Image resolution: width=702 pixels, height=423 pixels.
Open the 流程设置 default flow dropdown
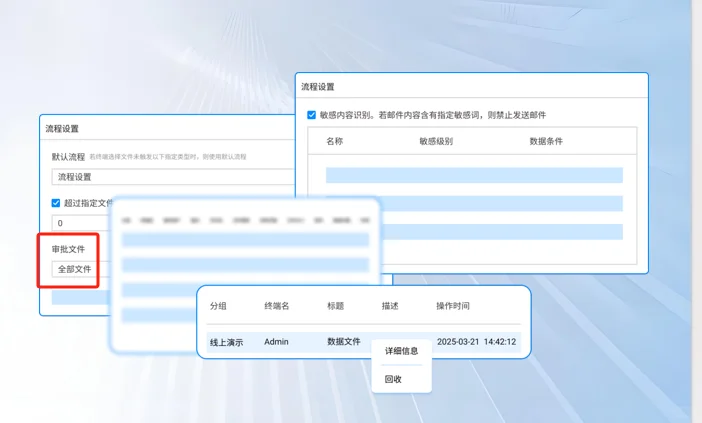point(173,177)
